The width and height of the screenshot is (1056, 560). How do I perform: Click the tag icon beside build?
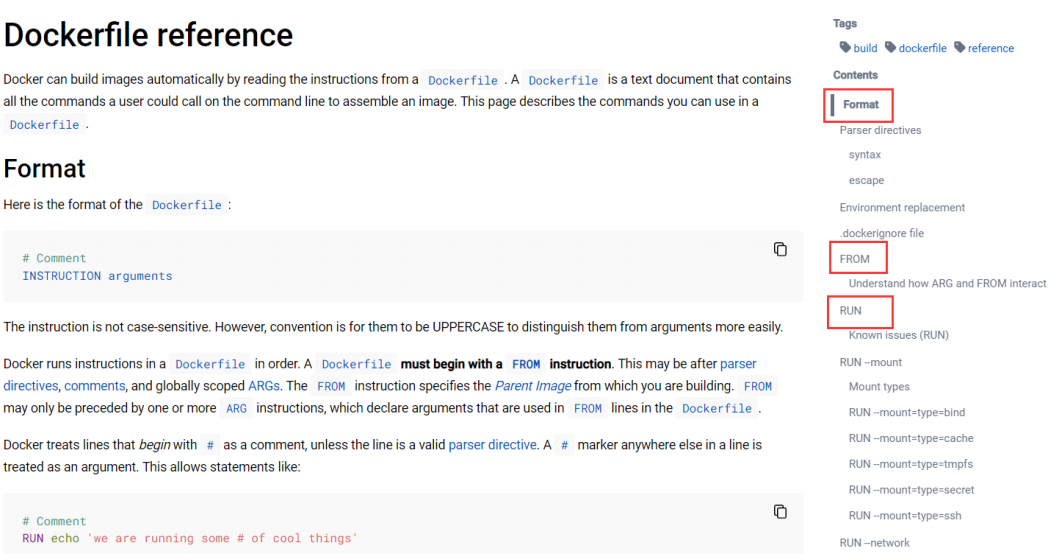[845, 47]
